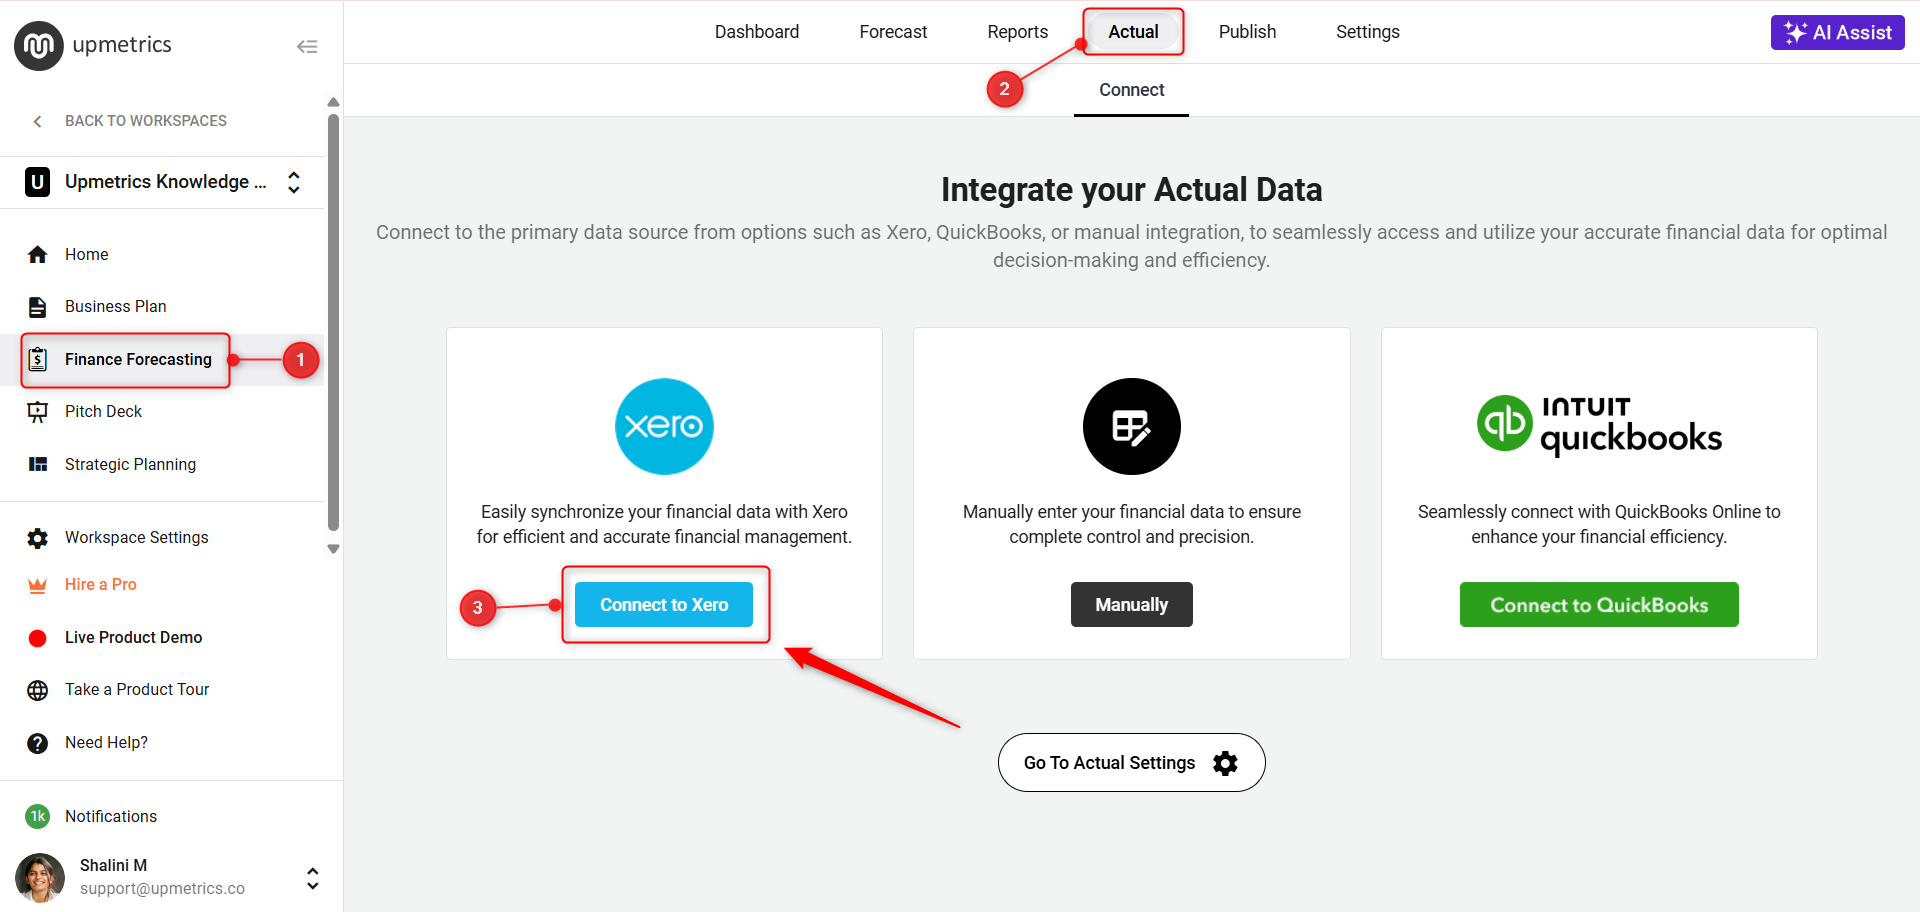Select the Actual tab
Viewport: 1920px width, 912px height.
(x=1133, y=32)
